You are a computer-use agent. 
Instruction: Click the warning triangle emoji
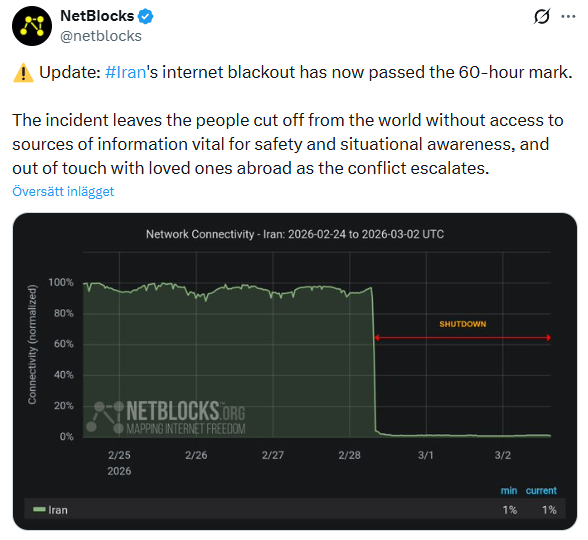[23, 73]
